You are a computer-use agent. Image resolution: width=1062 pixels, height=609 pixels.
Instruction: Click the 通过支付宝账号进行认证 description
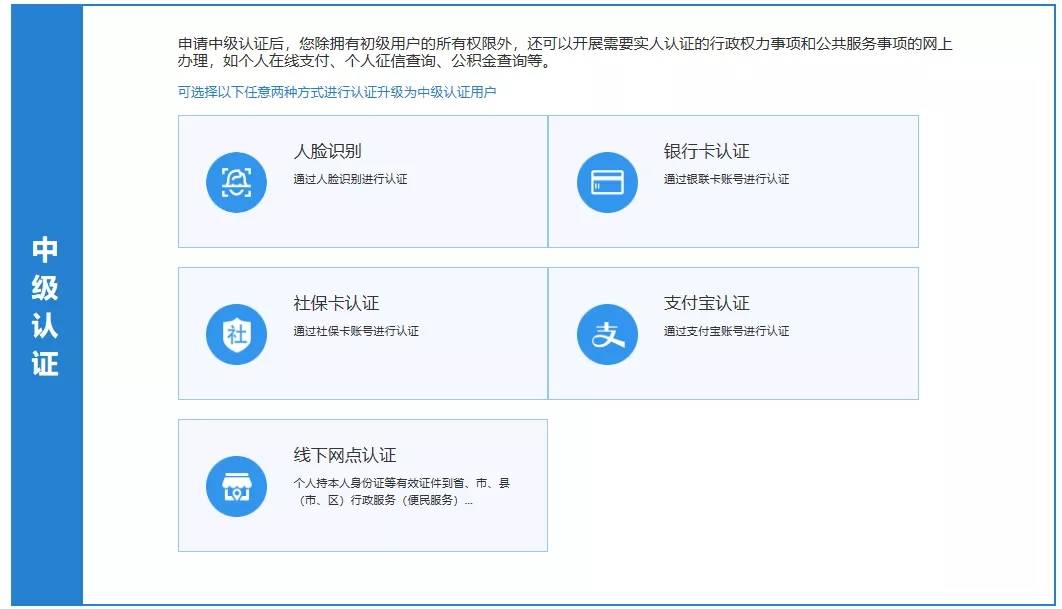(726, 332)
